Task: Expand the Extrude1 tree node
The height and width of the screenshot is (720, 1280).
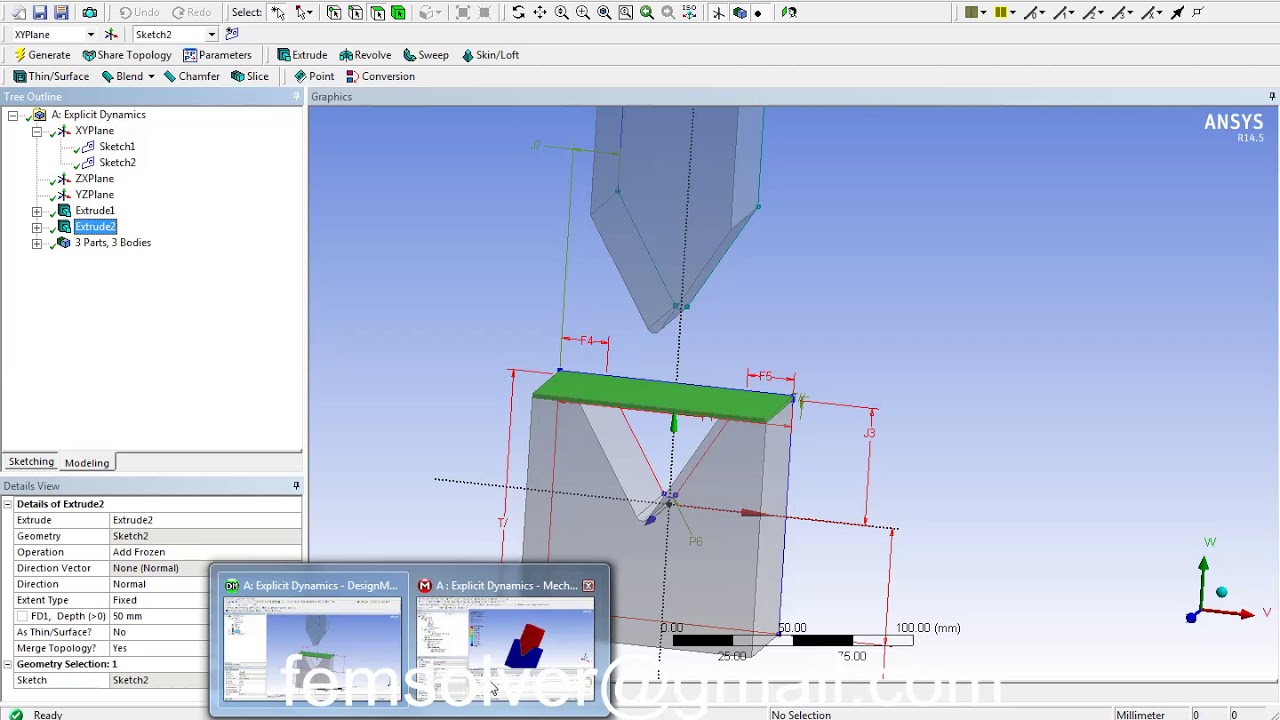Action: pos(37,211)
